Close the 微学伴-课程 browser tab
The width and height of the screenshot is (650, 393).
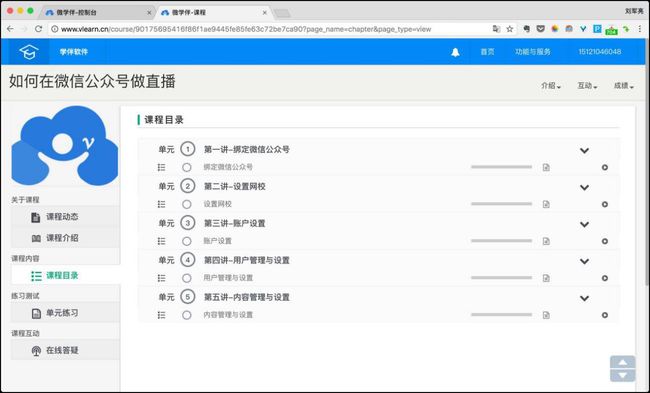click(265, 13)
